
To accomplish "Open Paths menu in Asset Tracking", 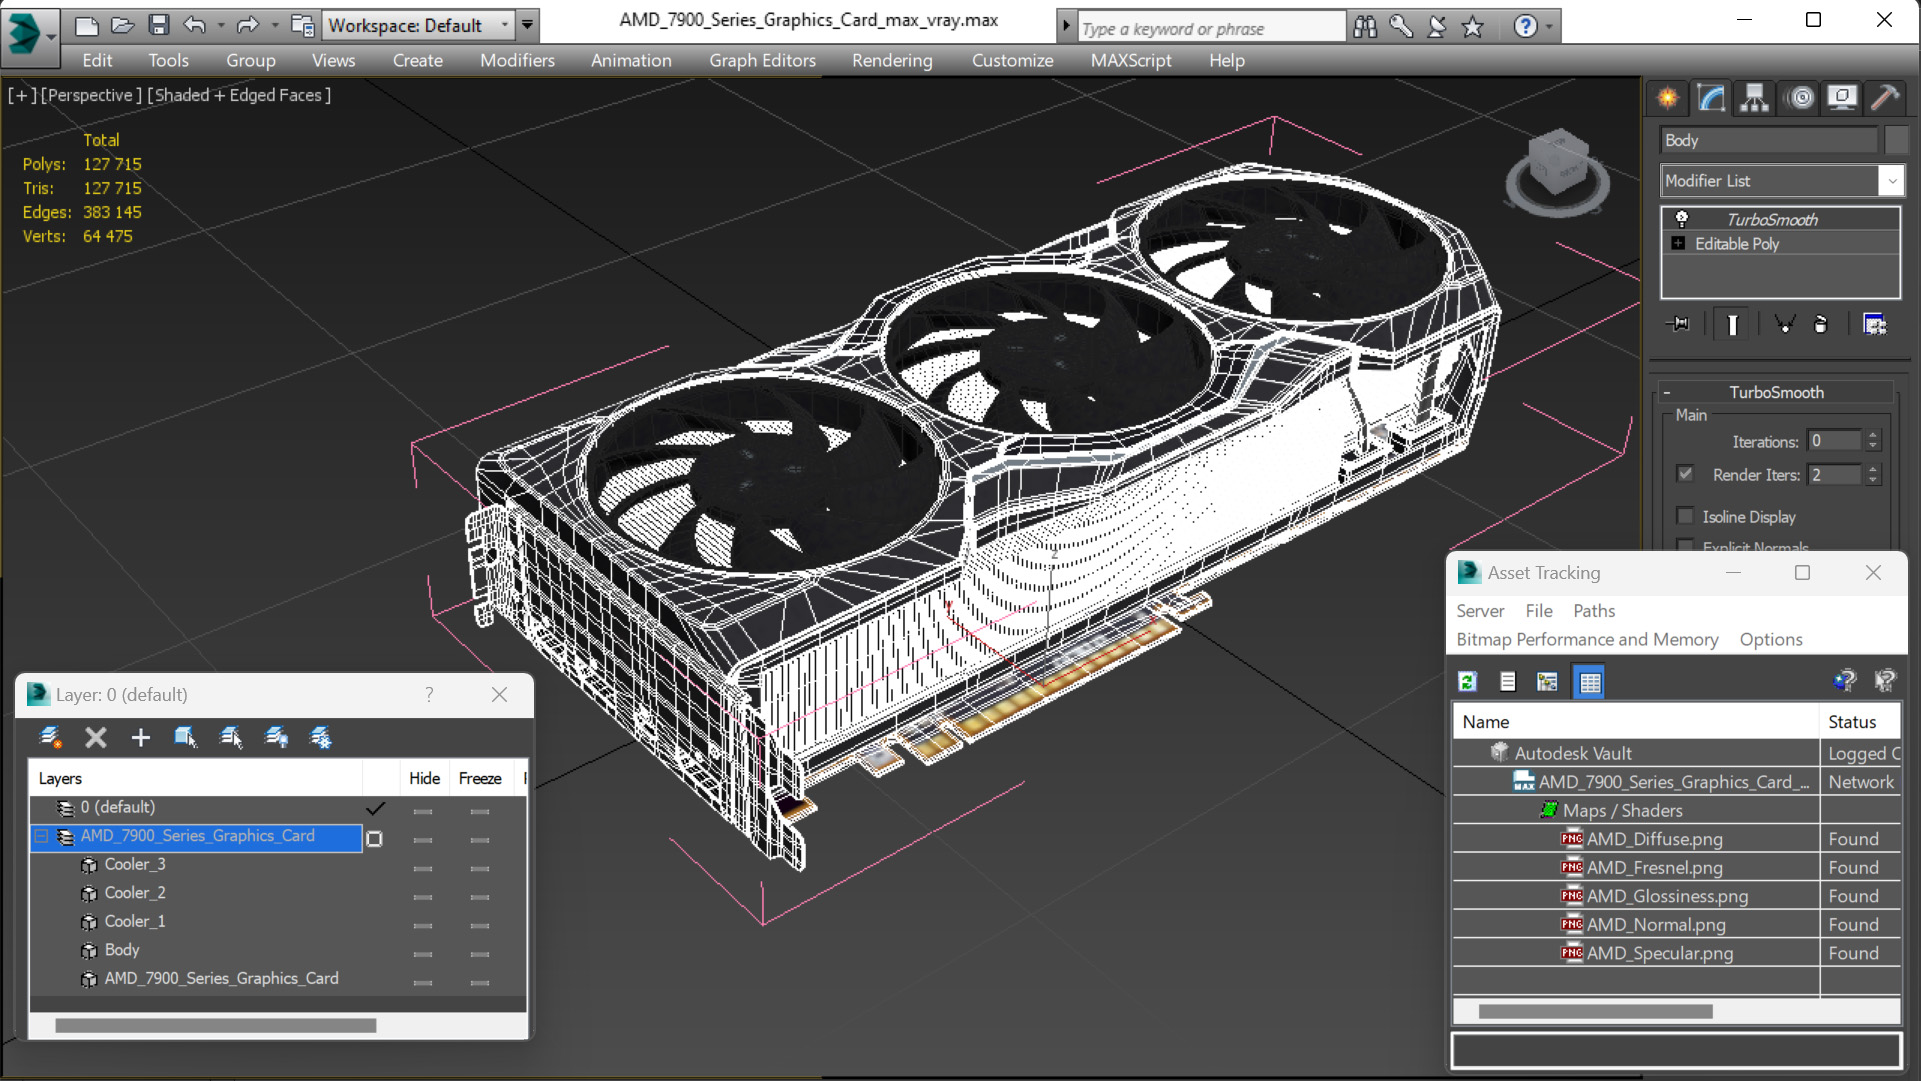I will coord(1593,610).
